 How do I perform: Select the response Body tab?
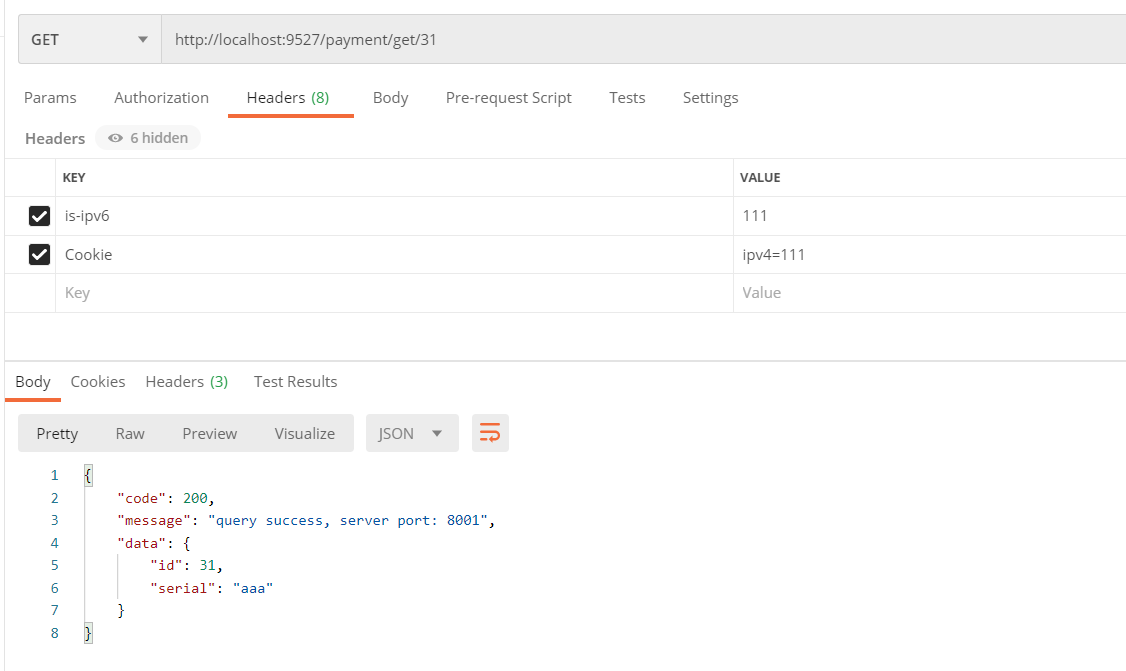pyautogui.click(x=33, y=381)
